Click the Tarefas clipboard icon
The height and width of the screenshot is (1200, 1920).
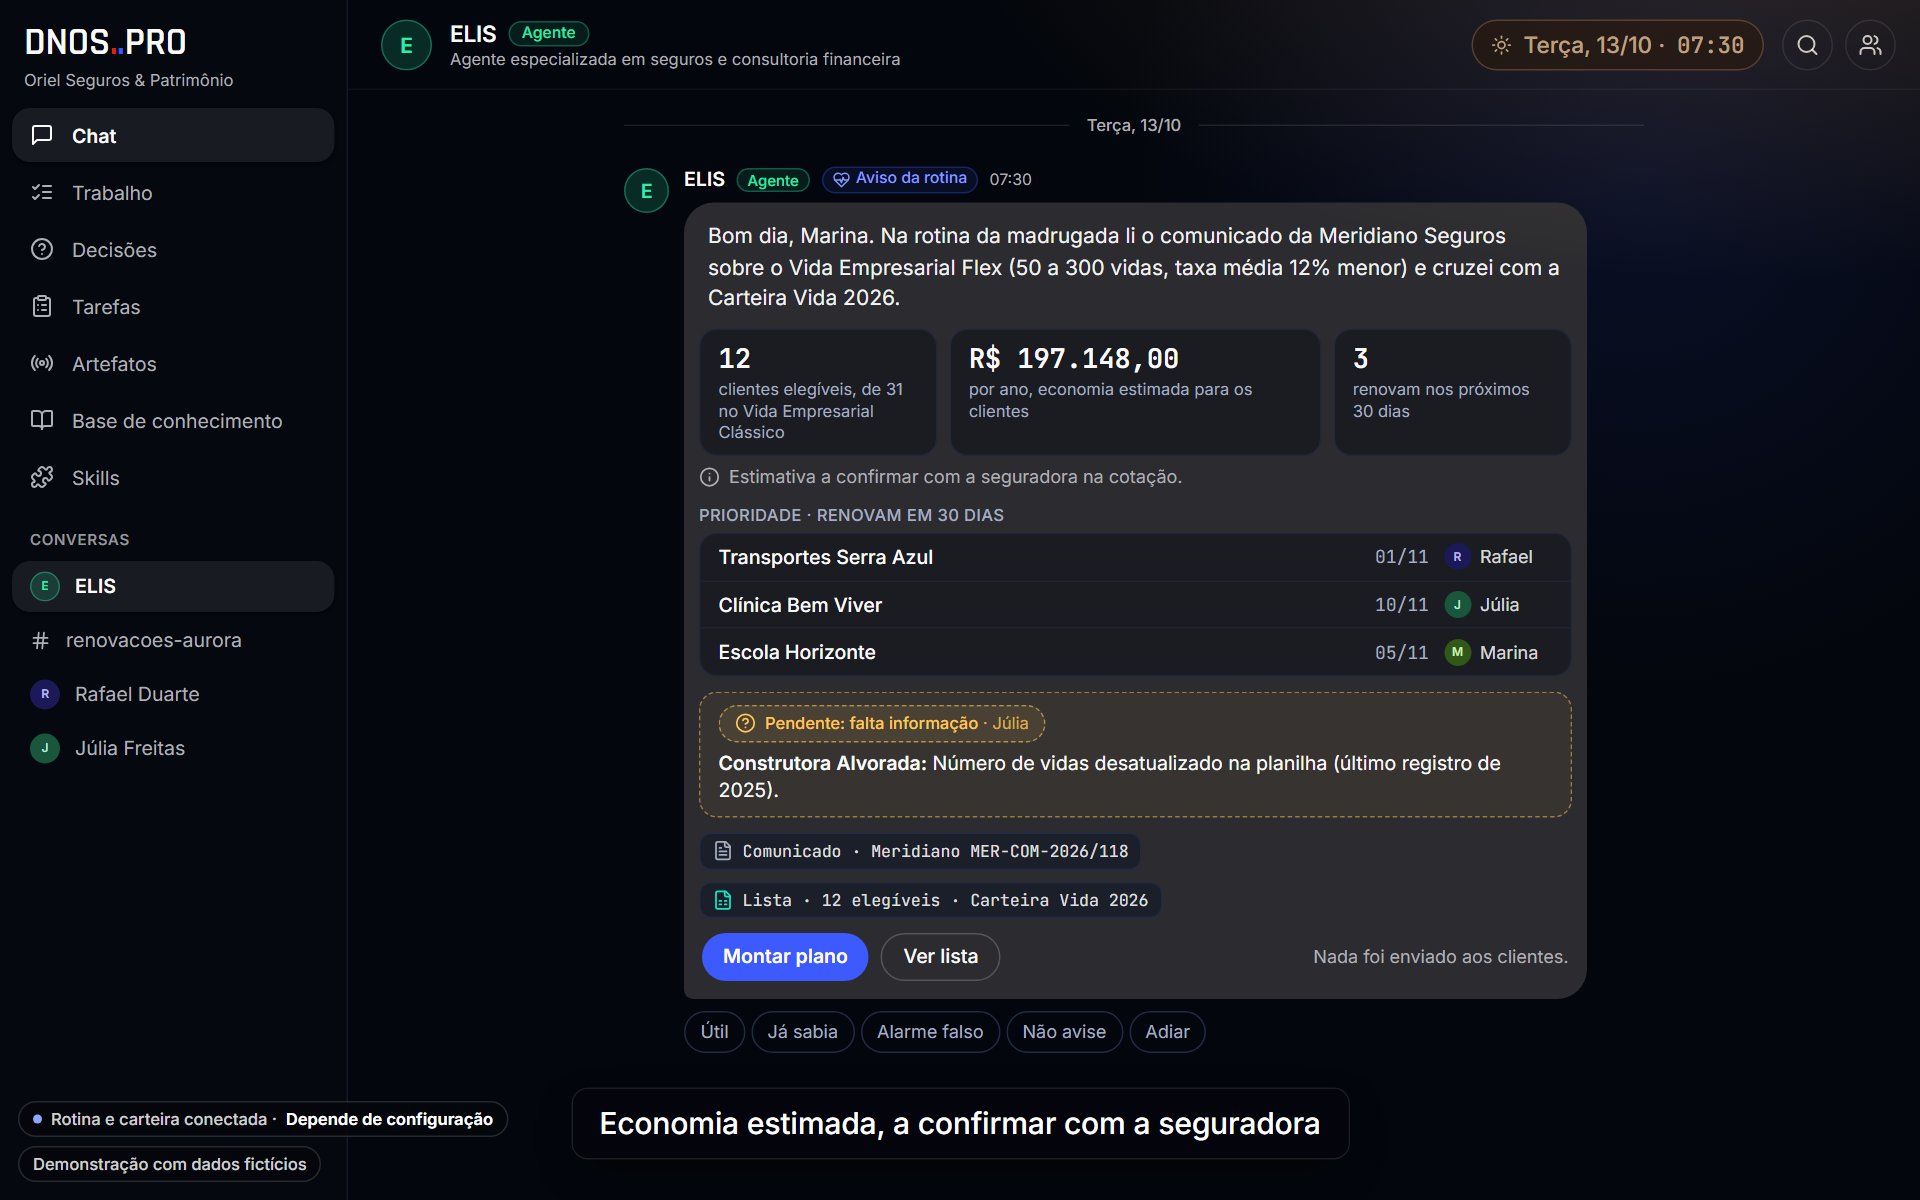tap(42, 306)
